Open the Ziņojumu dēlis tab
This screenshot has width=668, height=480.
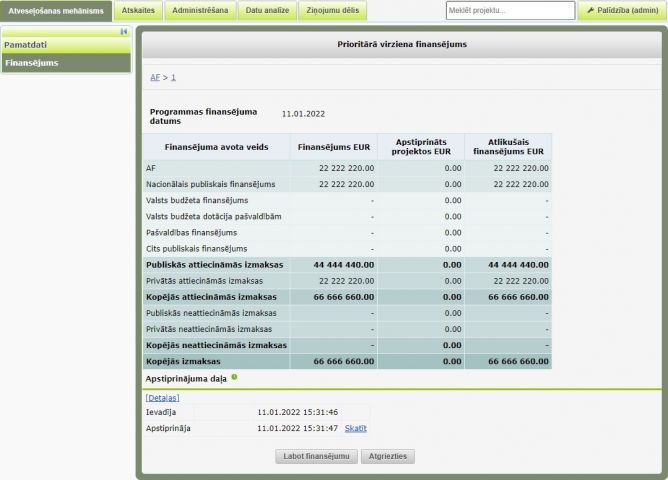[332, 11]
